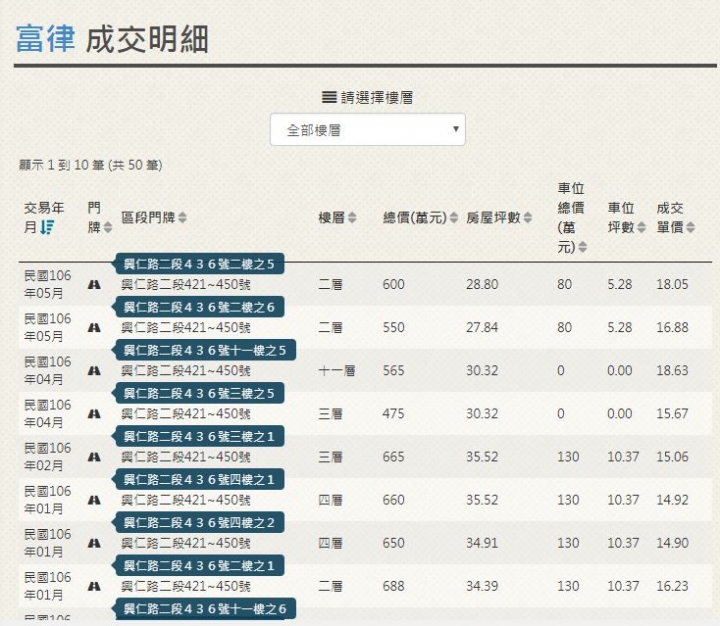The width and height of the screenshot is (720, 626).
Task: Click unit price cell 18.63
Action: (672, 371)
